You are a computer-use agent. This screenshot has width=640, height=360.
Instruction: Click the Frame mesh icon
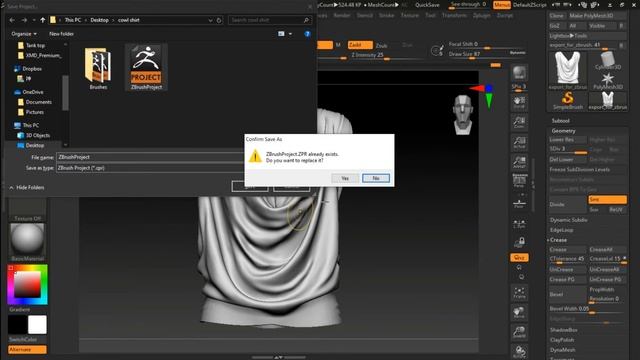(519, 292)
